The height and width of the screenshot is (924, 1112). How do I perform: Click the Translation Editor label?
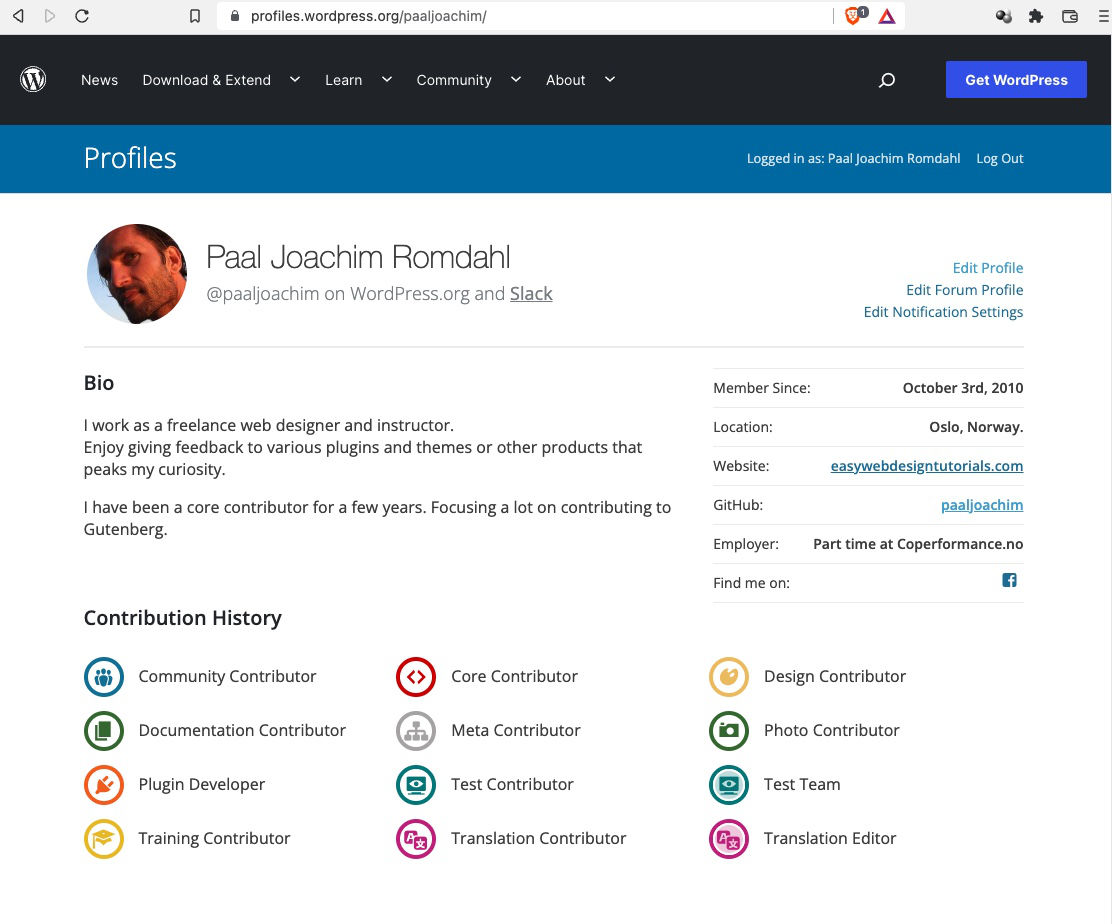click(x=830, y=838)
